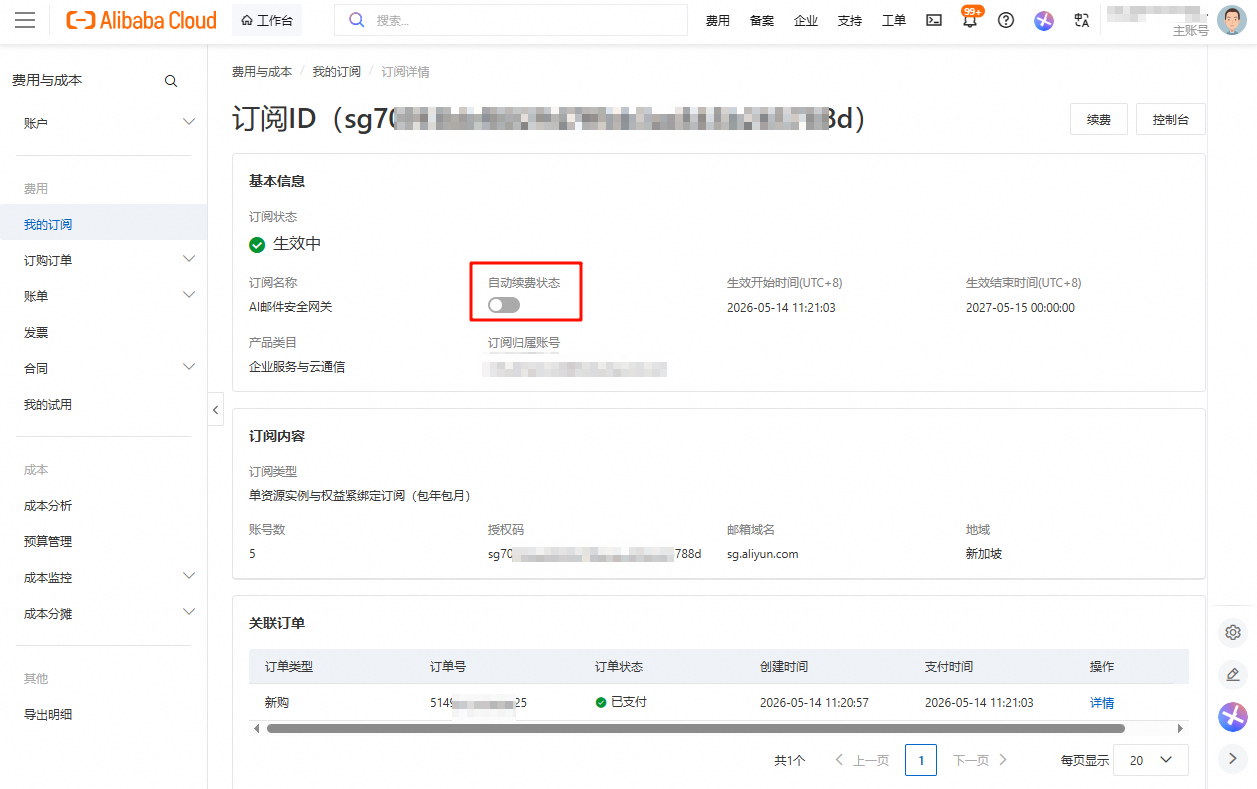The height and width of the screenshot is (789, 1257).
Task: Open the user avatar menu
Action: click(x=1232, y=20)
